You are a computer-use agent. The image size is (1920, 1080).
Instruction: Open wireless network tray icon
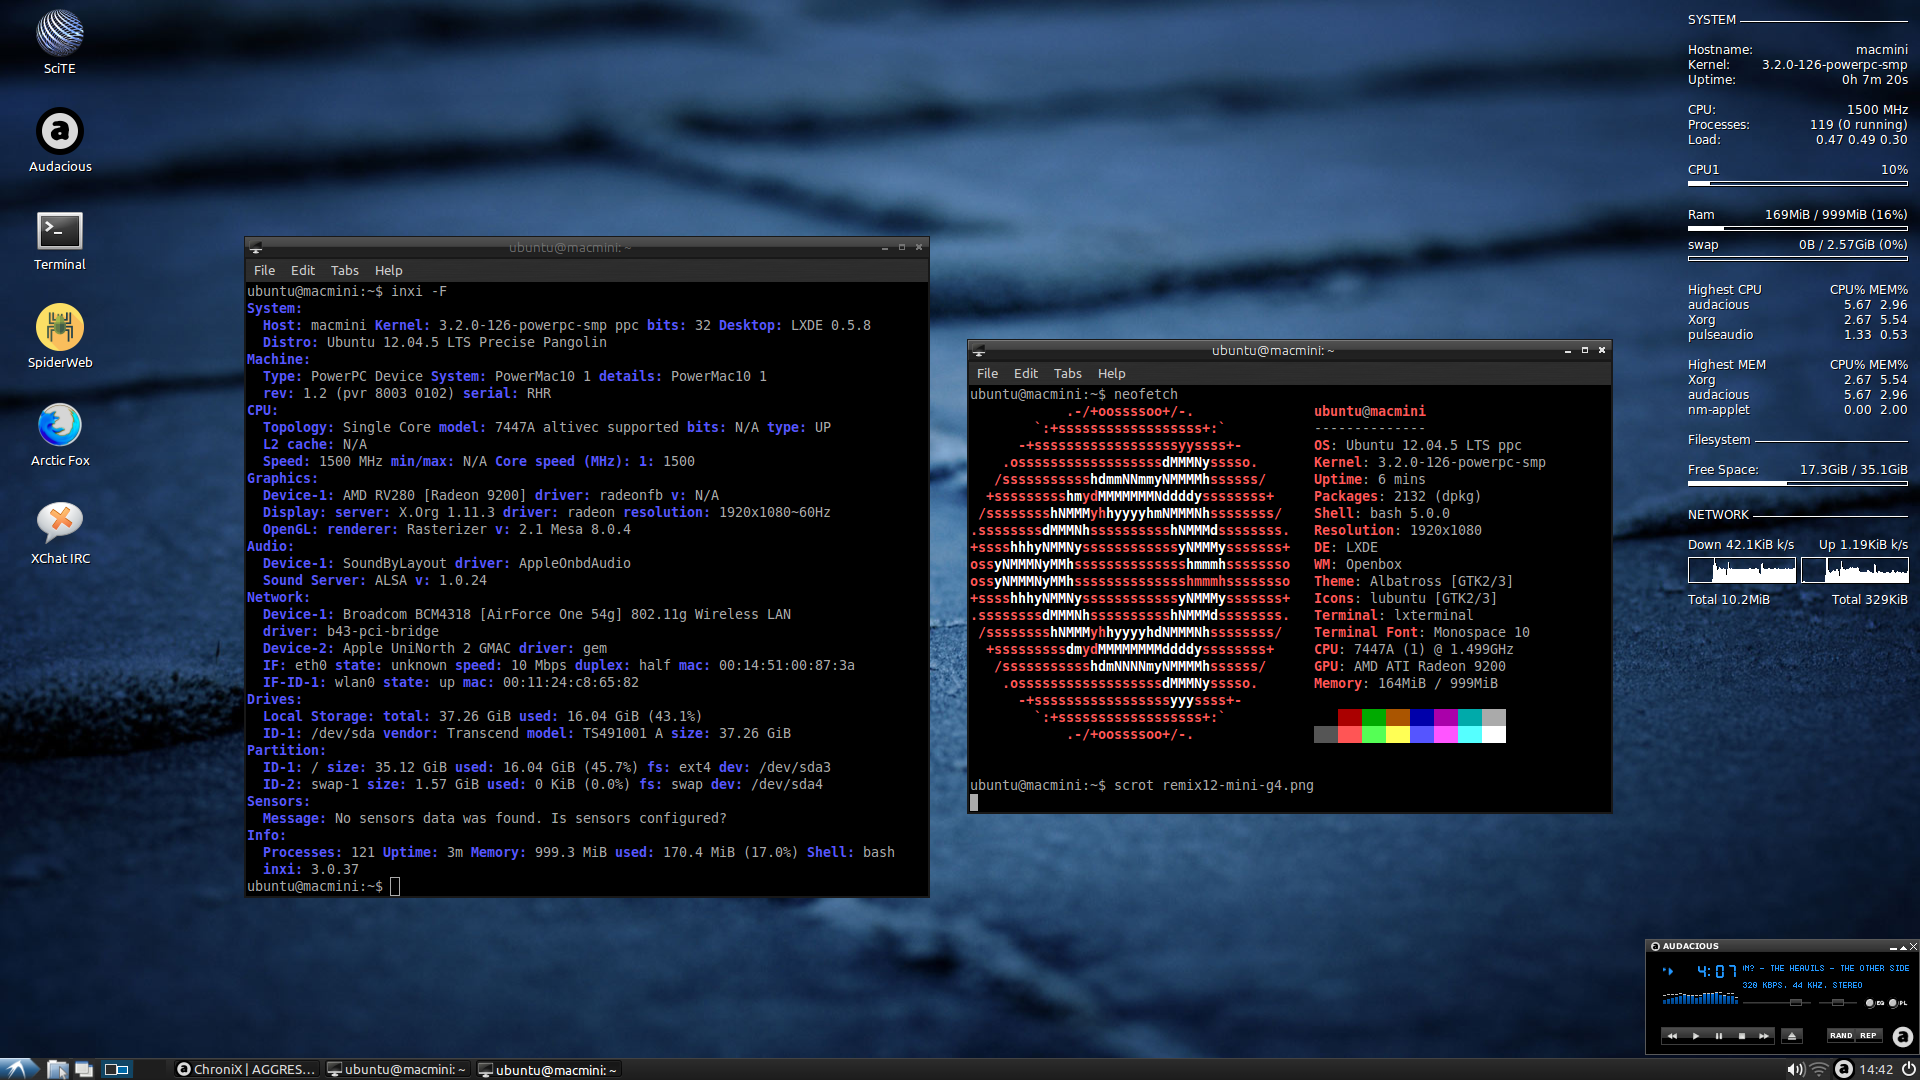(x=1819, y=1069)
